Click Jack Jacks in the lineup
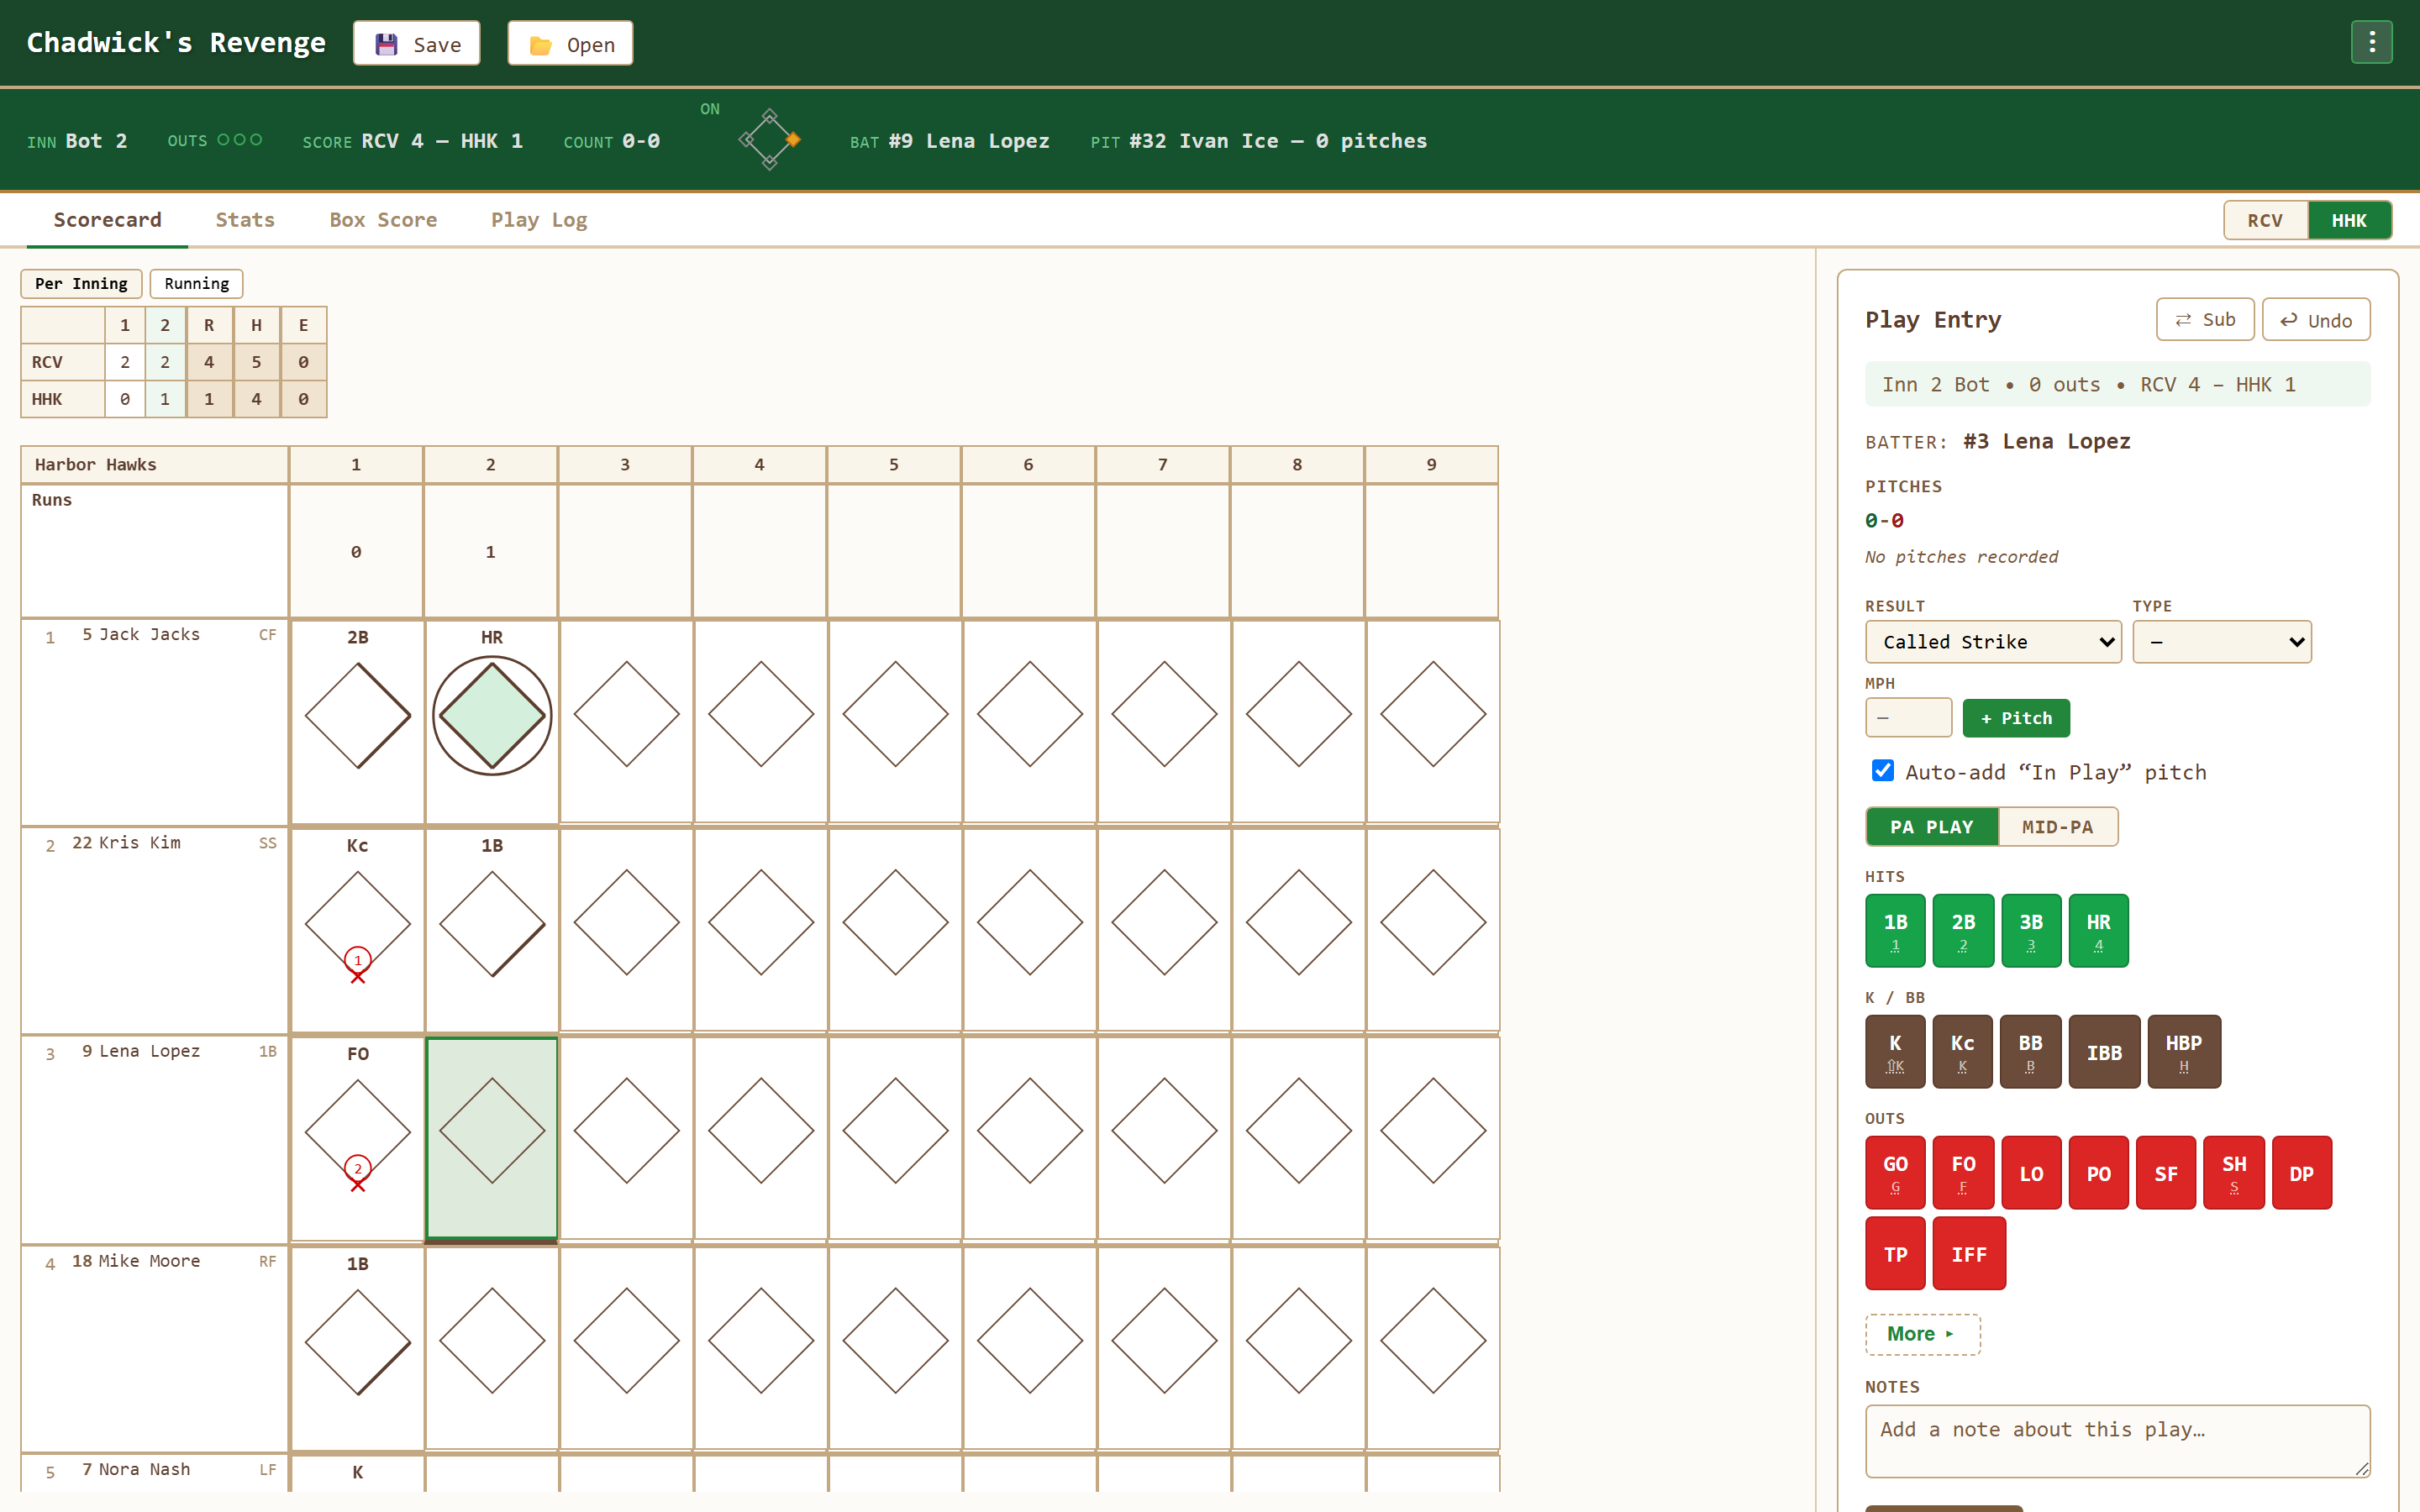This screenshot has width=2420, height=1512. coord(149,634)
